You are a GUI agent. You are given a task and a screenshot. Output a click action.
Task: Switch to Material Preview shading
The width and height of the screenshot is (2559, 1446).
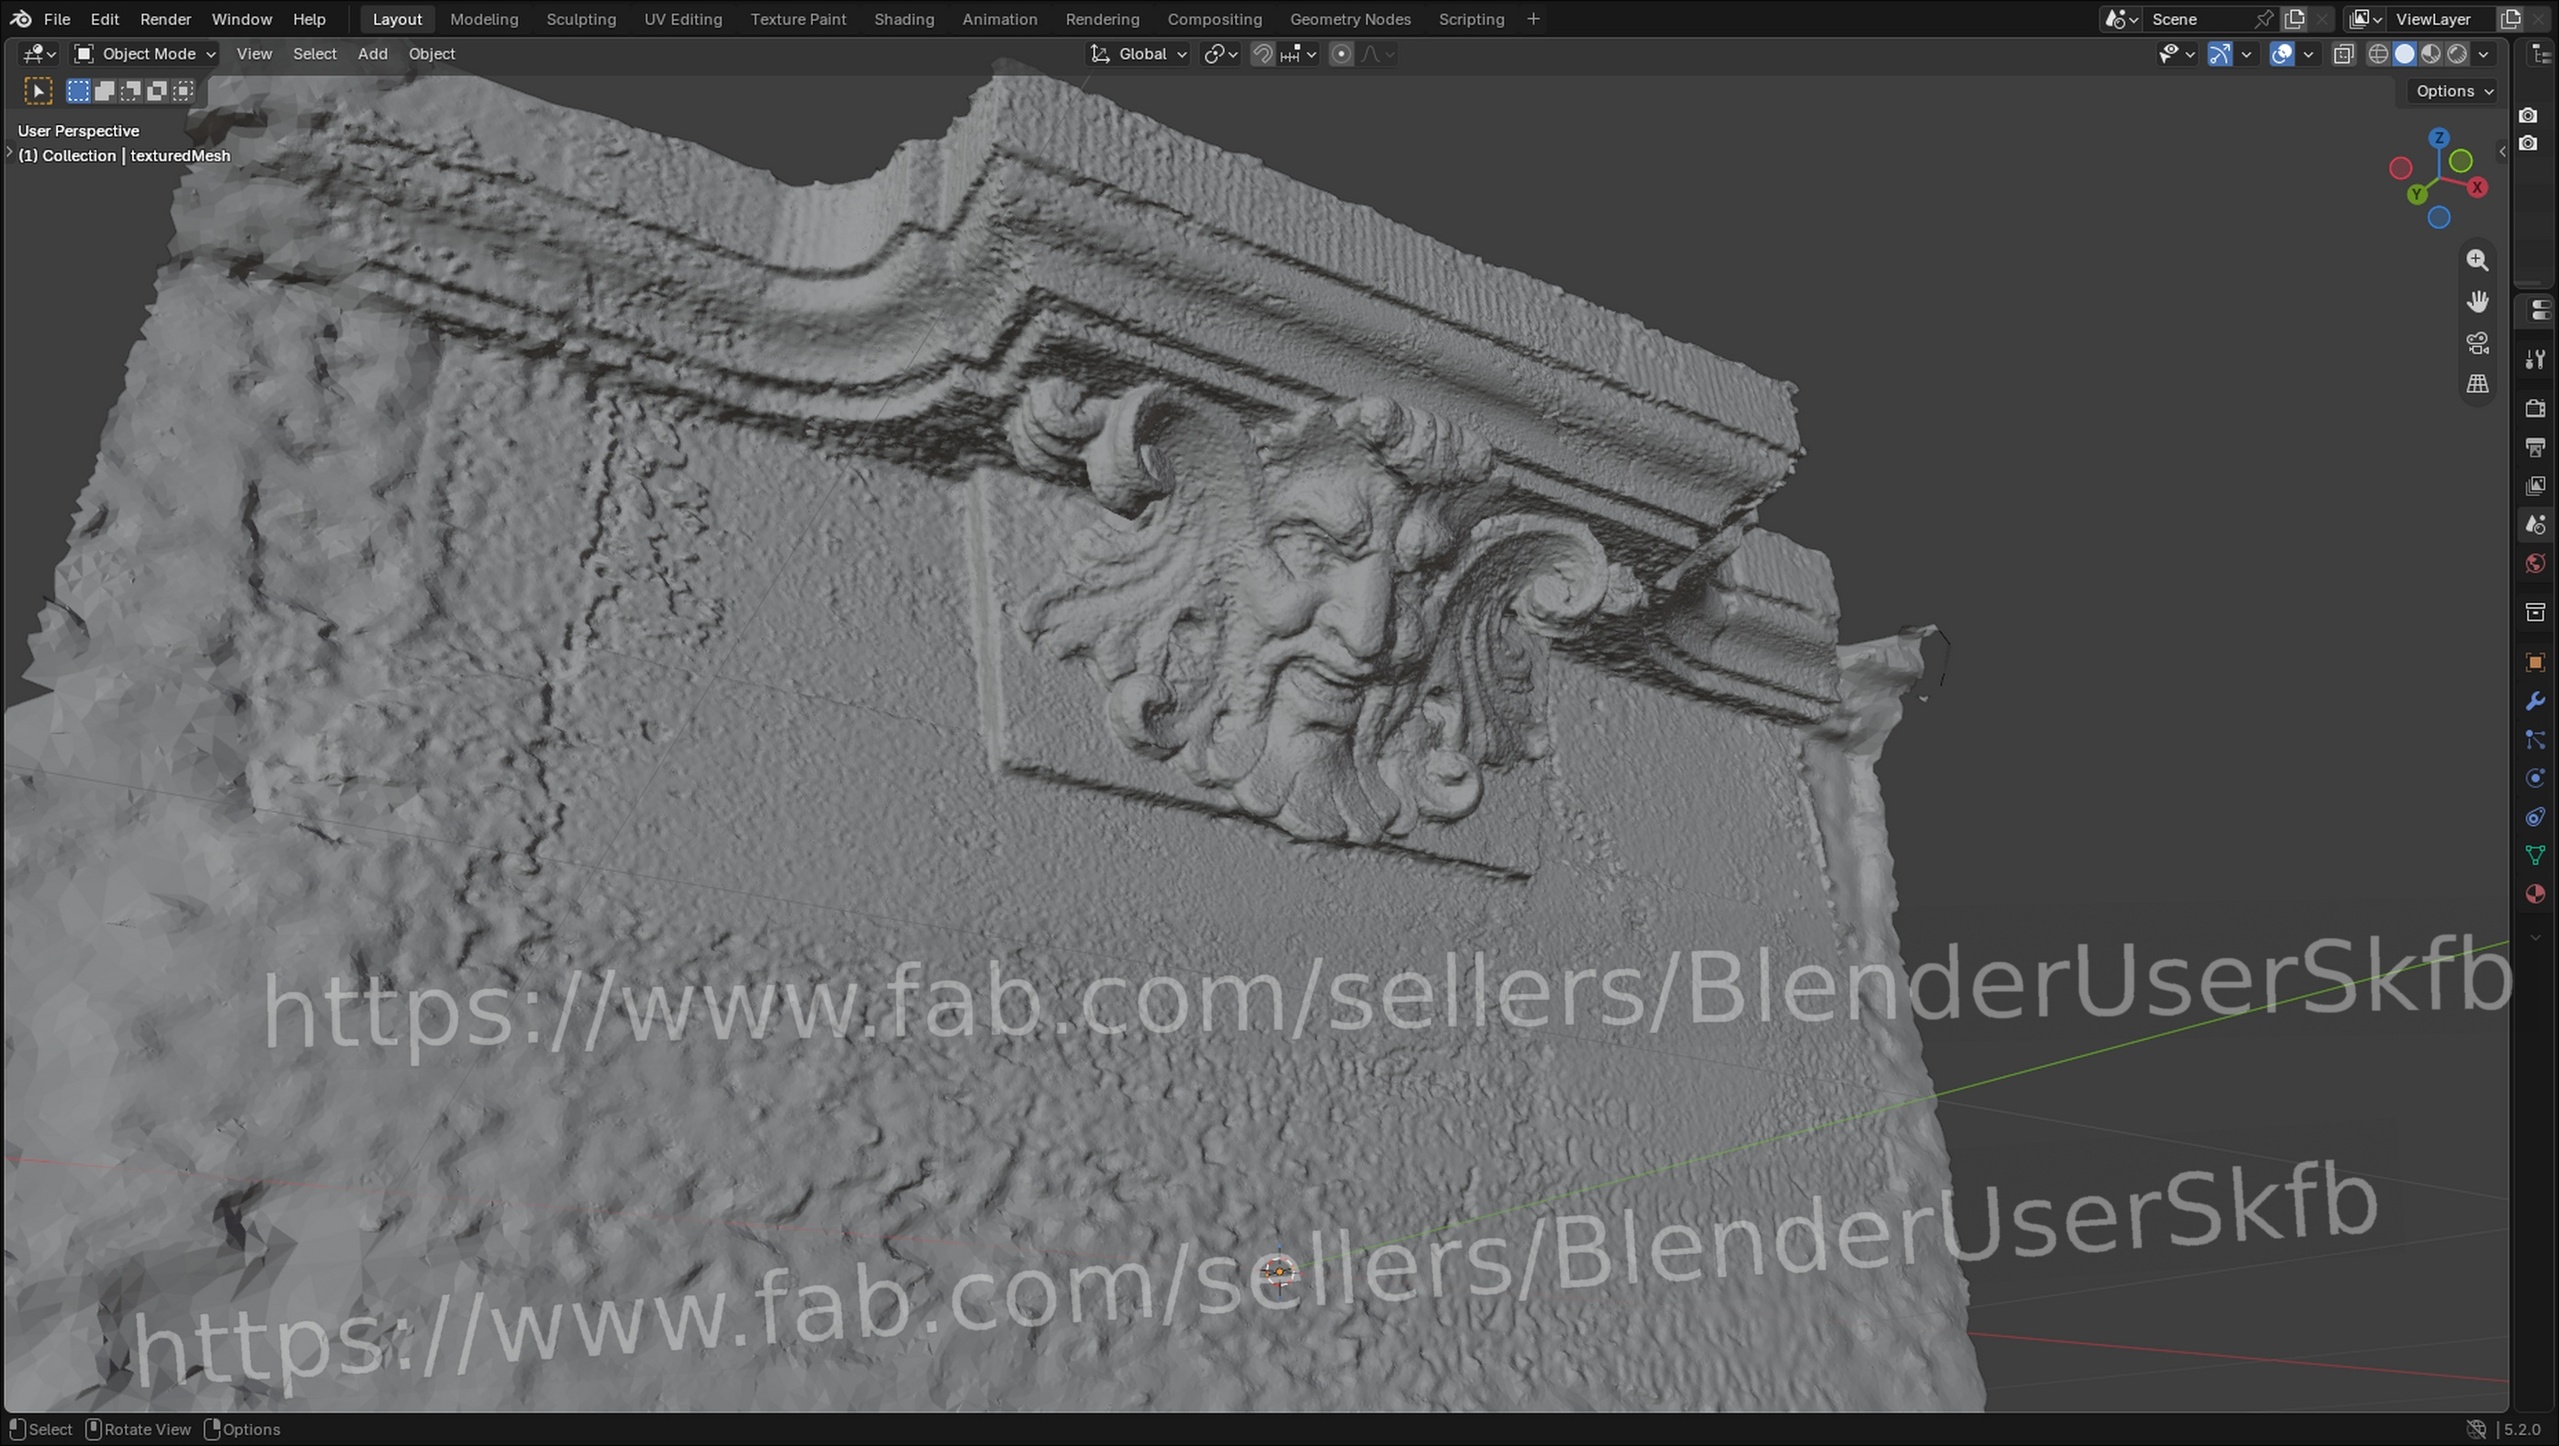click(2430, 54)
